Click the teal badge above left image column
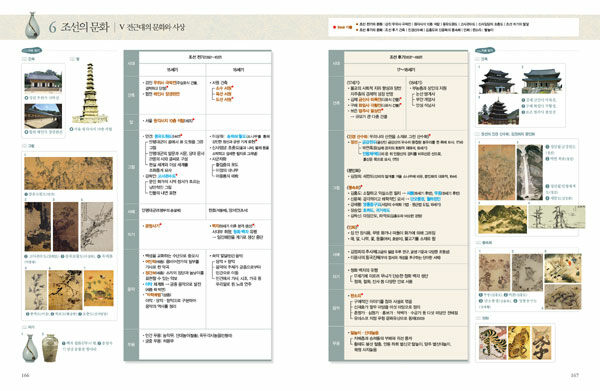 [32, 50]
